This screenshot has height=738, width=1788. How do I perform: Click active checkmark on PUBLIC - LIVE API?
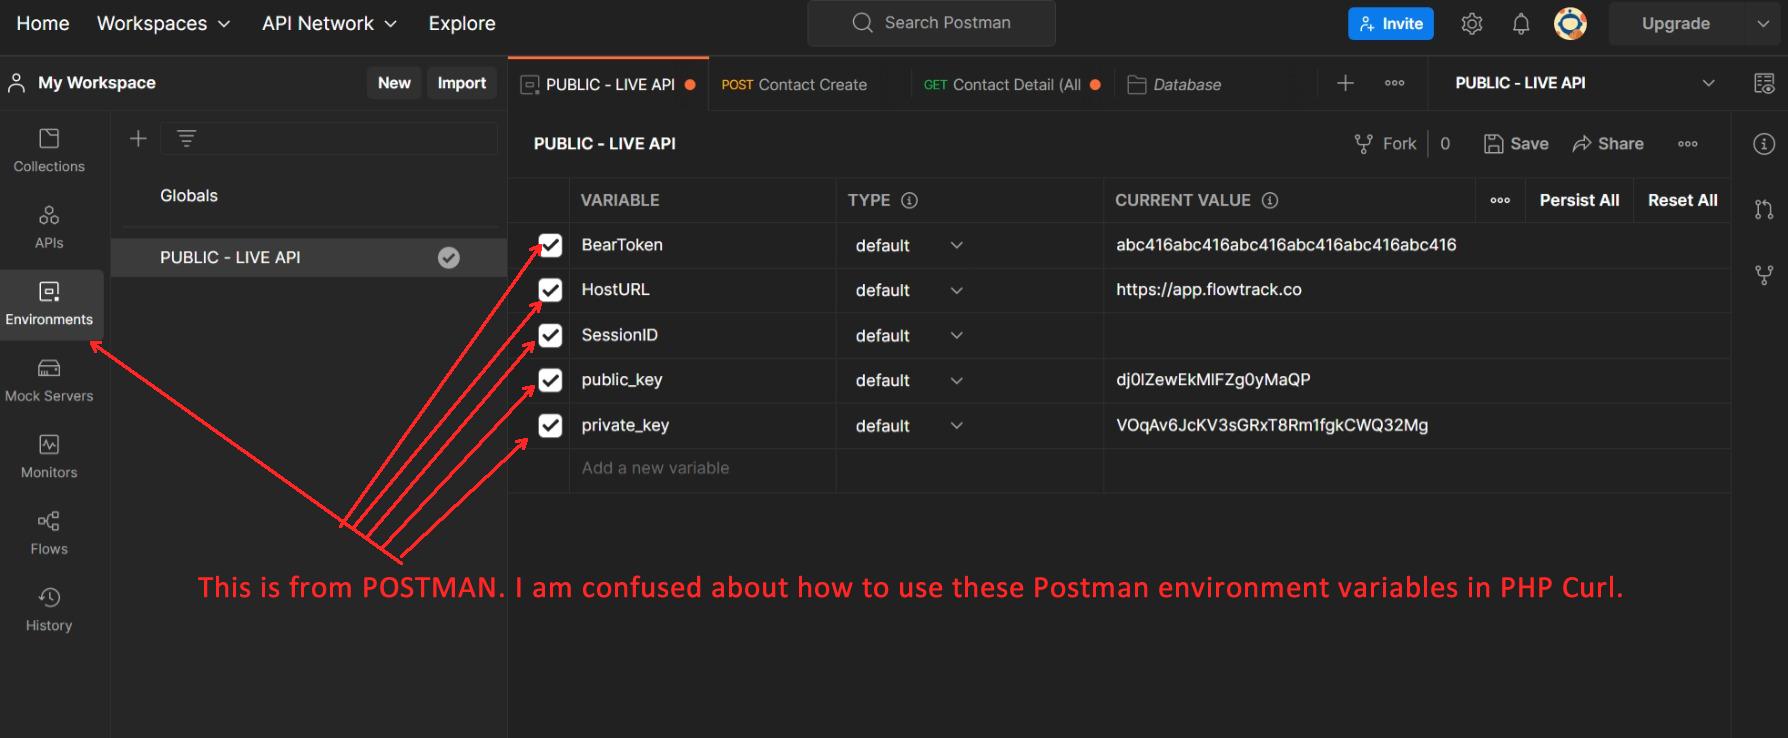[x=449, y=258]
